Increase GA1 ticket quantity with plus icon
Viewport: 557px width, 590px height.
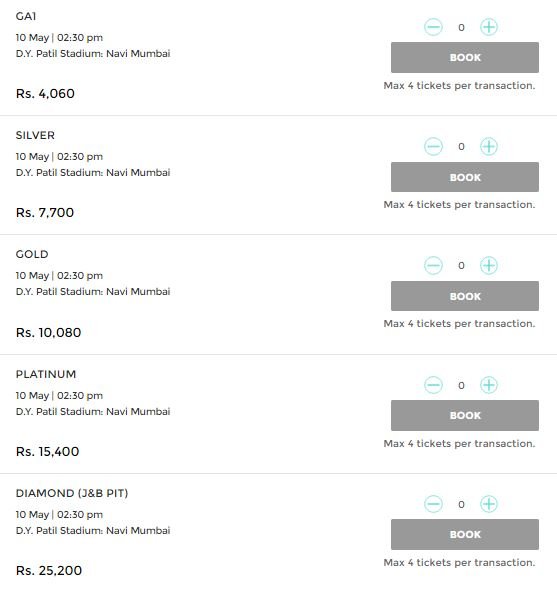click(x=489, y=27)
